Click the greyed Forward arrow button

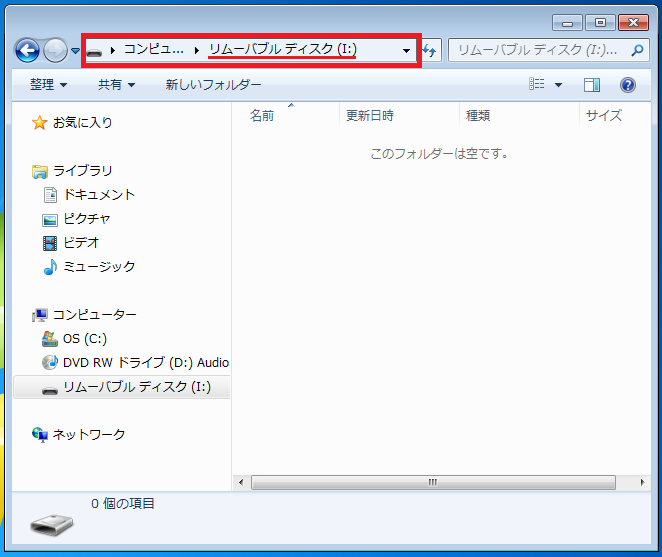(55, 51)
